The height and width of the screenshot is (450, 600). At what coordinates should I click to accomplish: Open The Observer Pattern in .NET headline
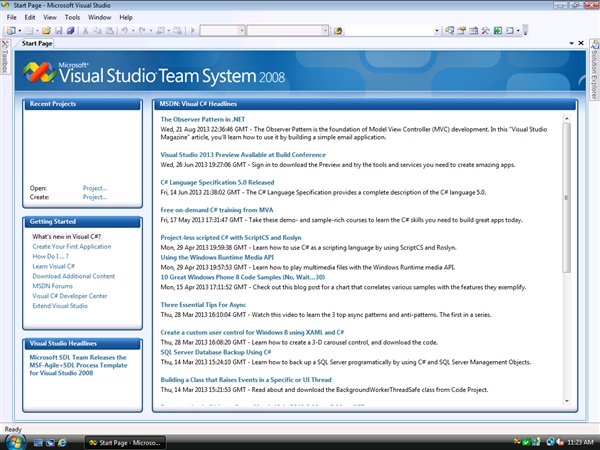[x=203, y=119]
